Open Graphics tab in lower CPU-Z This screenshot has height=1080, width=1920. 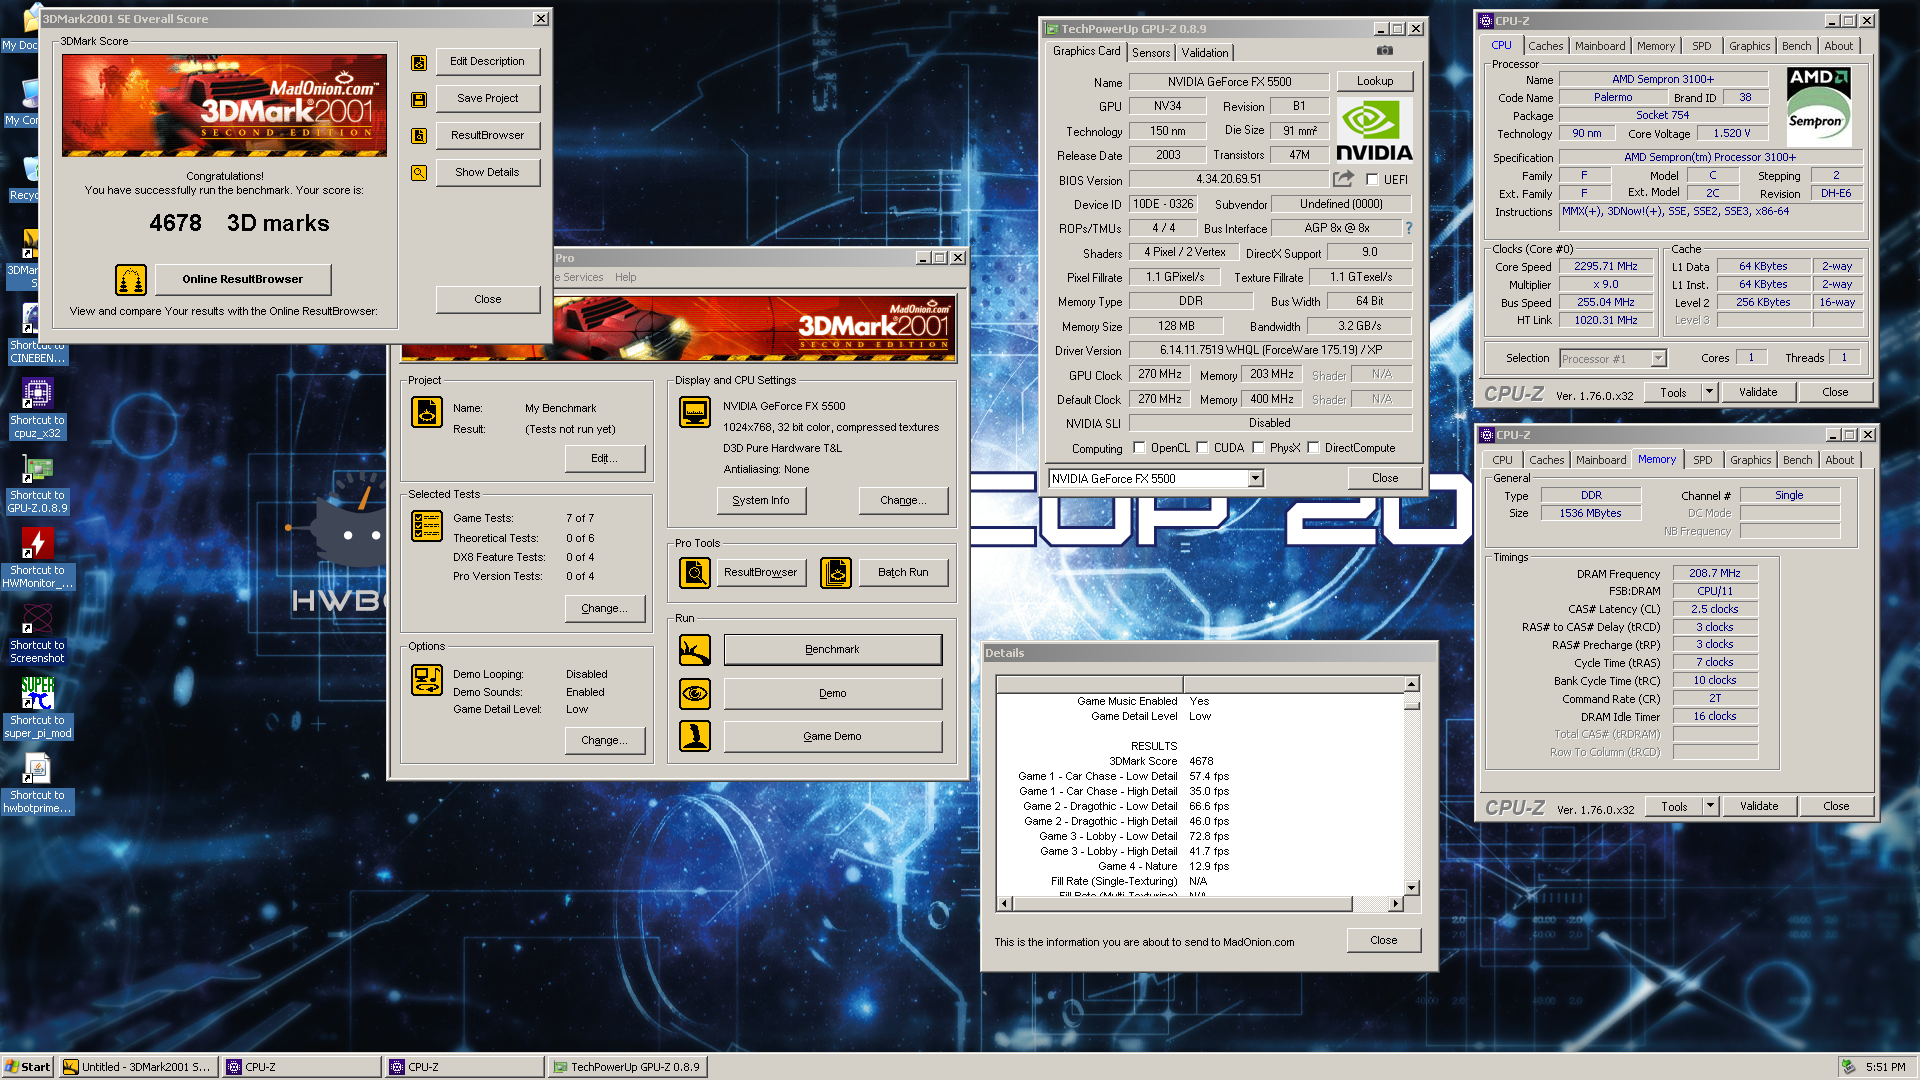click(x=1750, y=460)
